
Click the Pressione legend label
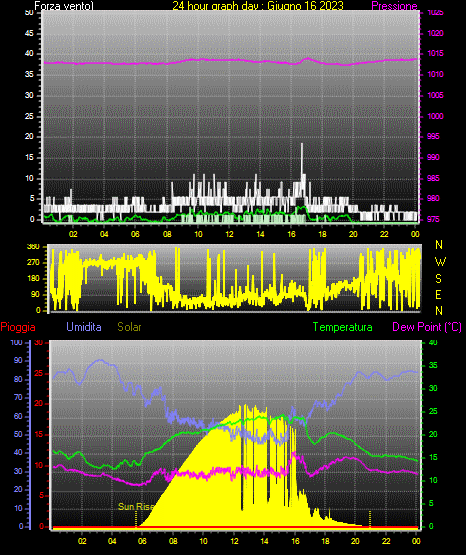[394, 6]
